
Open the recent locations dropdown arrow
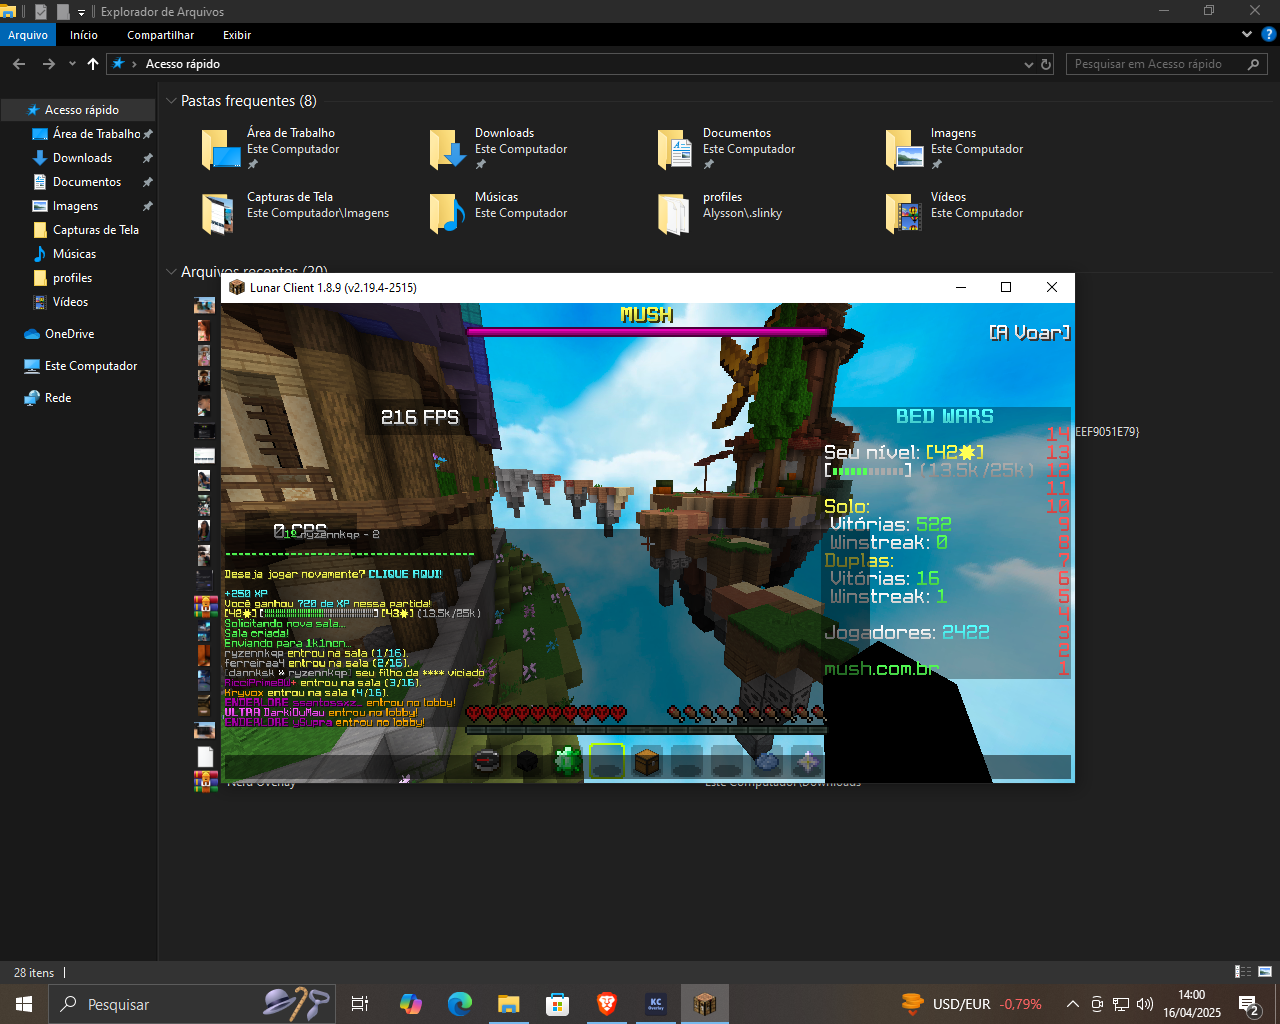click(x=72, y=64)
